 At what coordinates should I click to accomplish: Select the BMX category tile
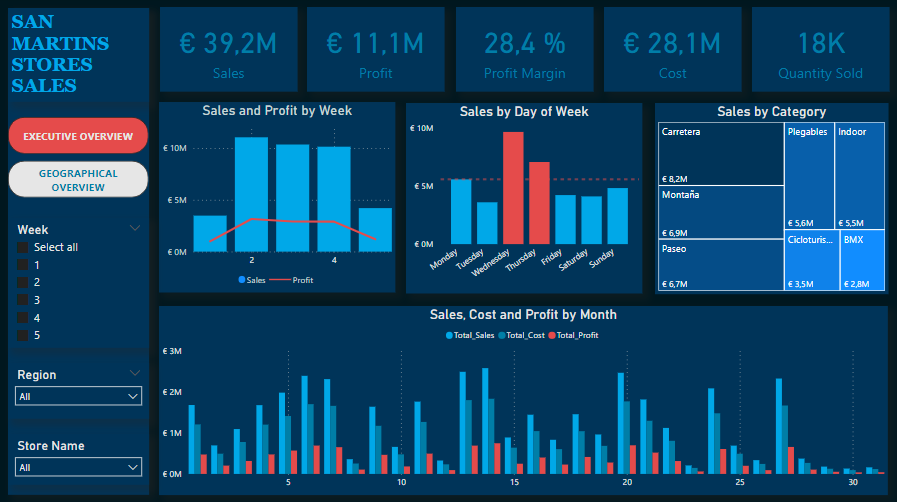pyautogui.click(x=862, y=261)
